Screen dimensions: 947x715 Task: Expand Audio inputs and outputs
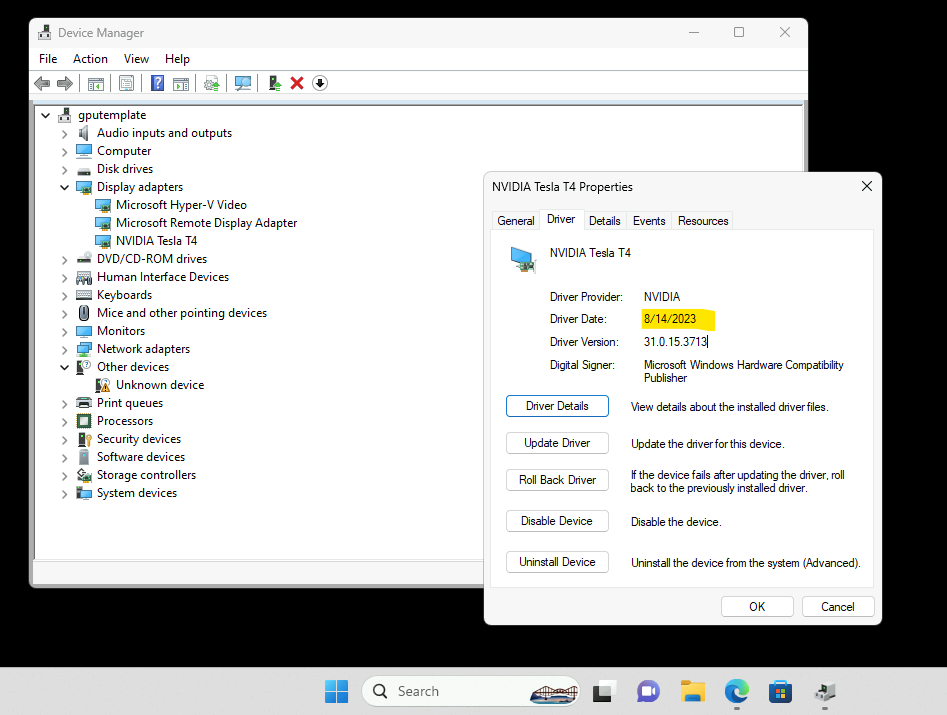tap(65, 133)
